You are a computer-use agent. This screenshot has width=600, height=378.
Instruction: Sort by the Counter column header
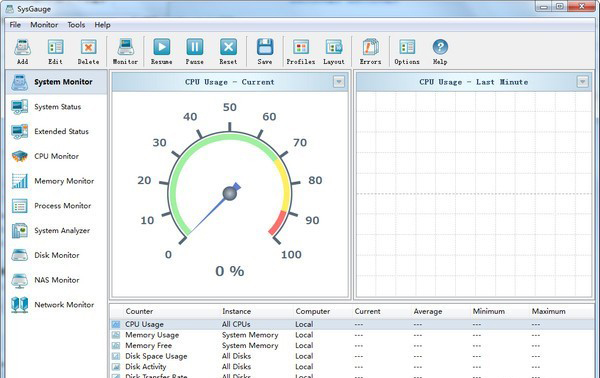click(139, 311)
